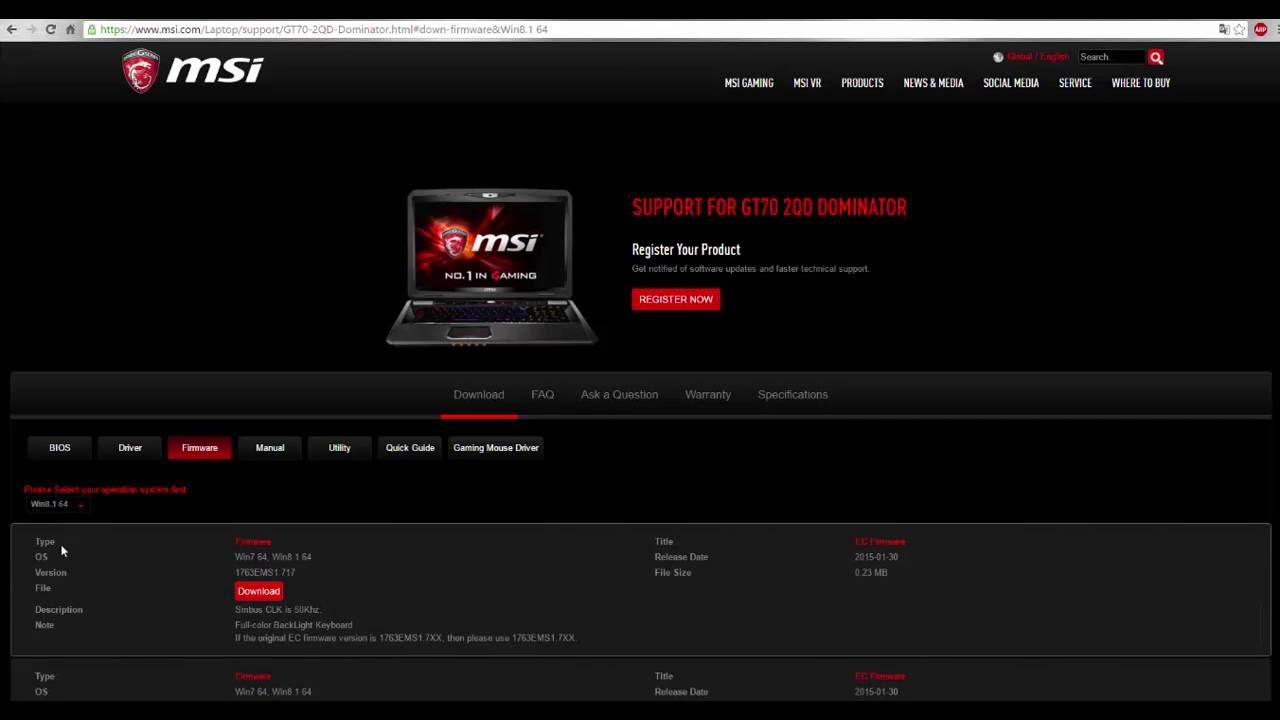Click the globe language icon
This screenshot has height=720, width=1280.
(x=998, y=57)
